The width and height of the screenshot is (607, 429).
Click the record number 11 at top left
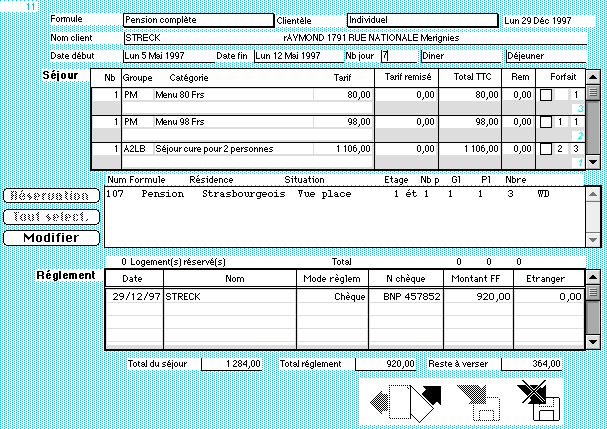[31, 7]
